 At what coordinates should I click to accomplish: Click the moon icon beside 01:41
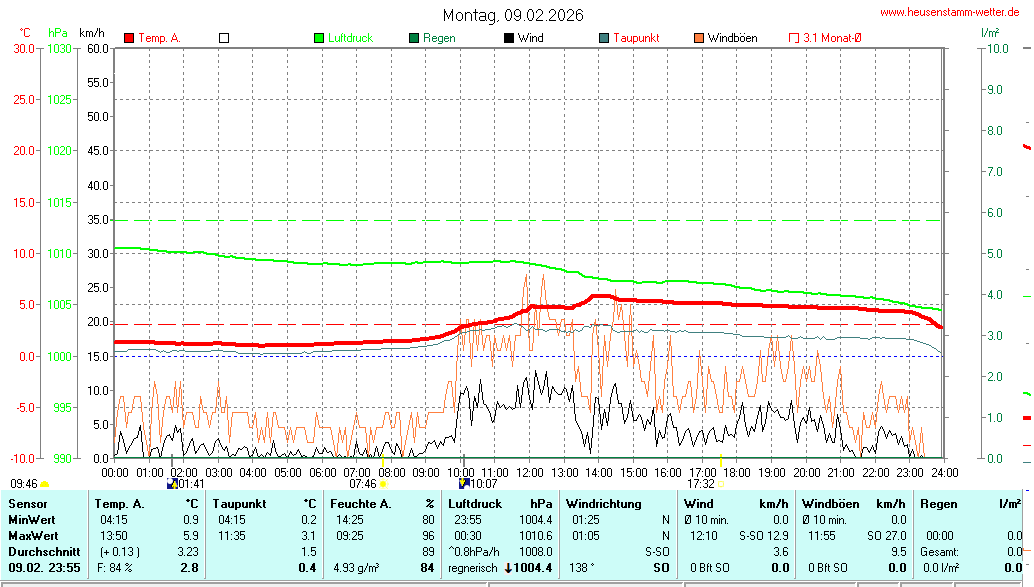(171, 484)
